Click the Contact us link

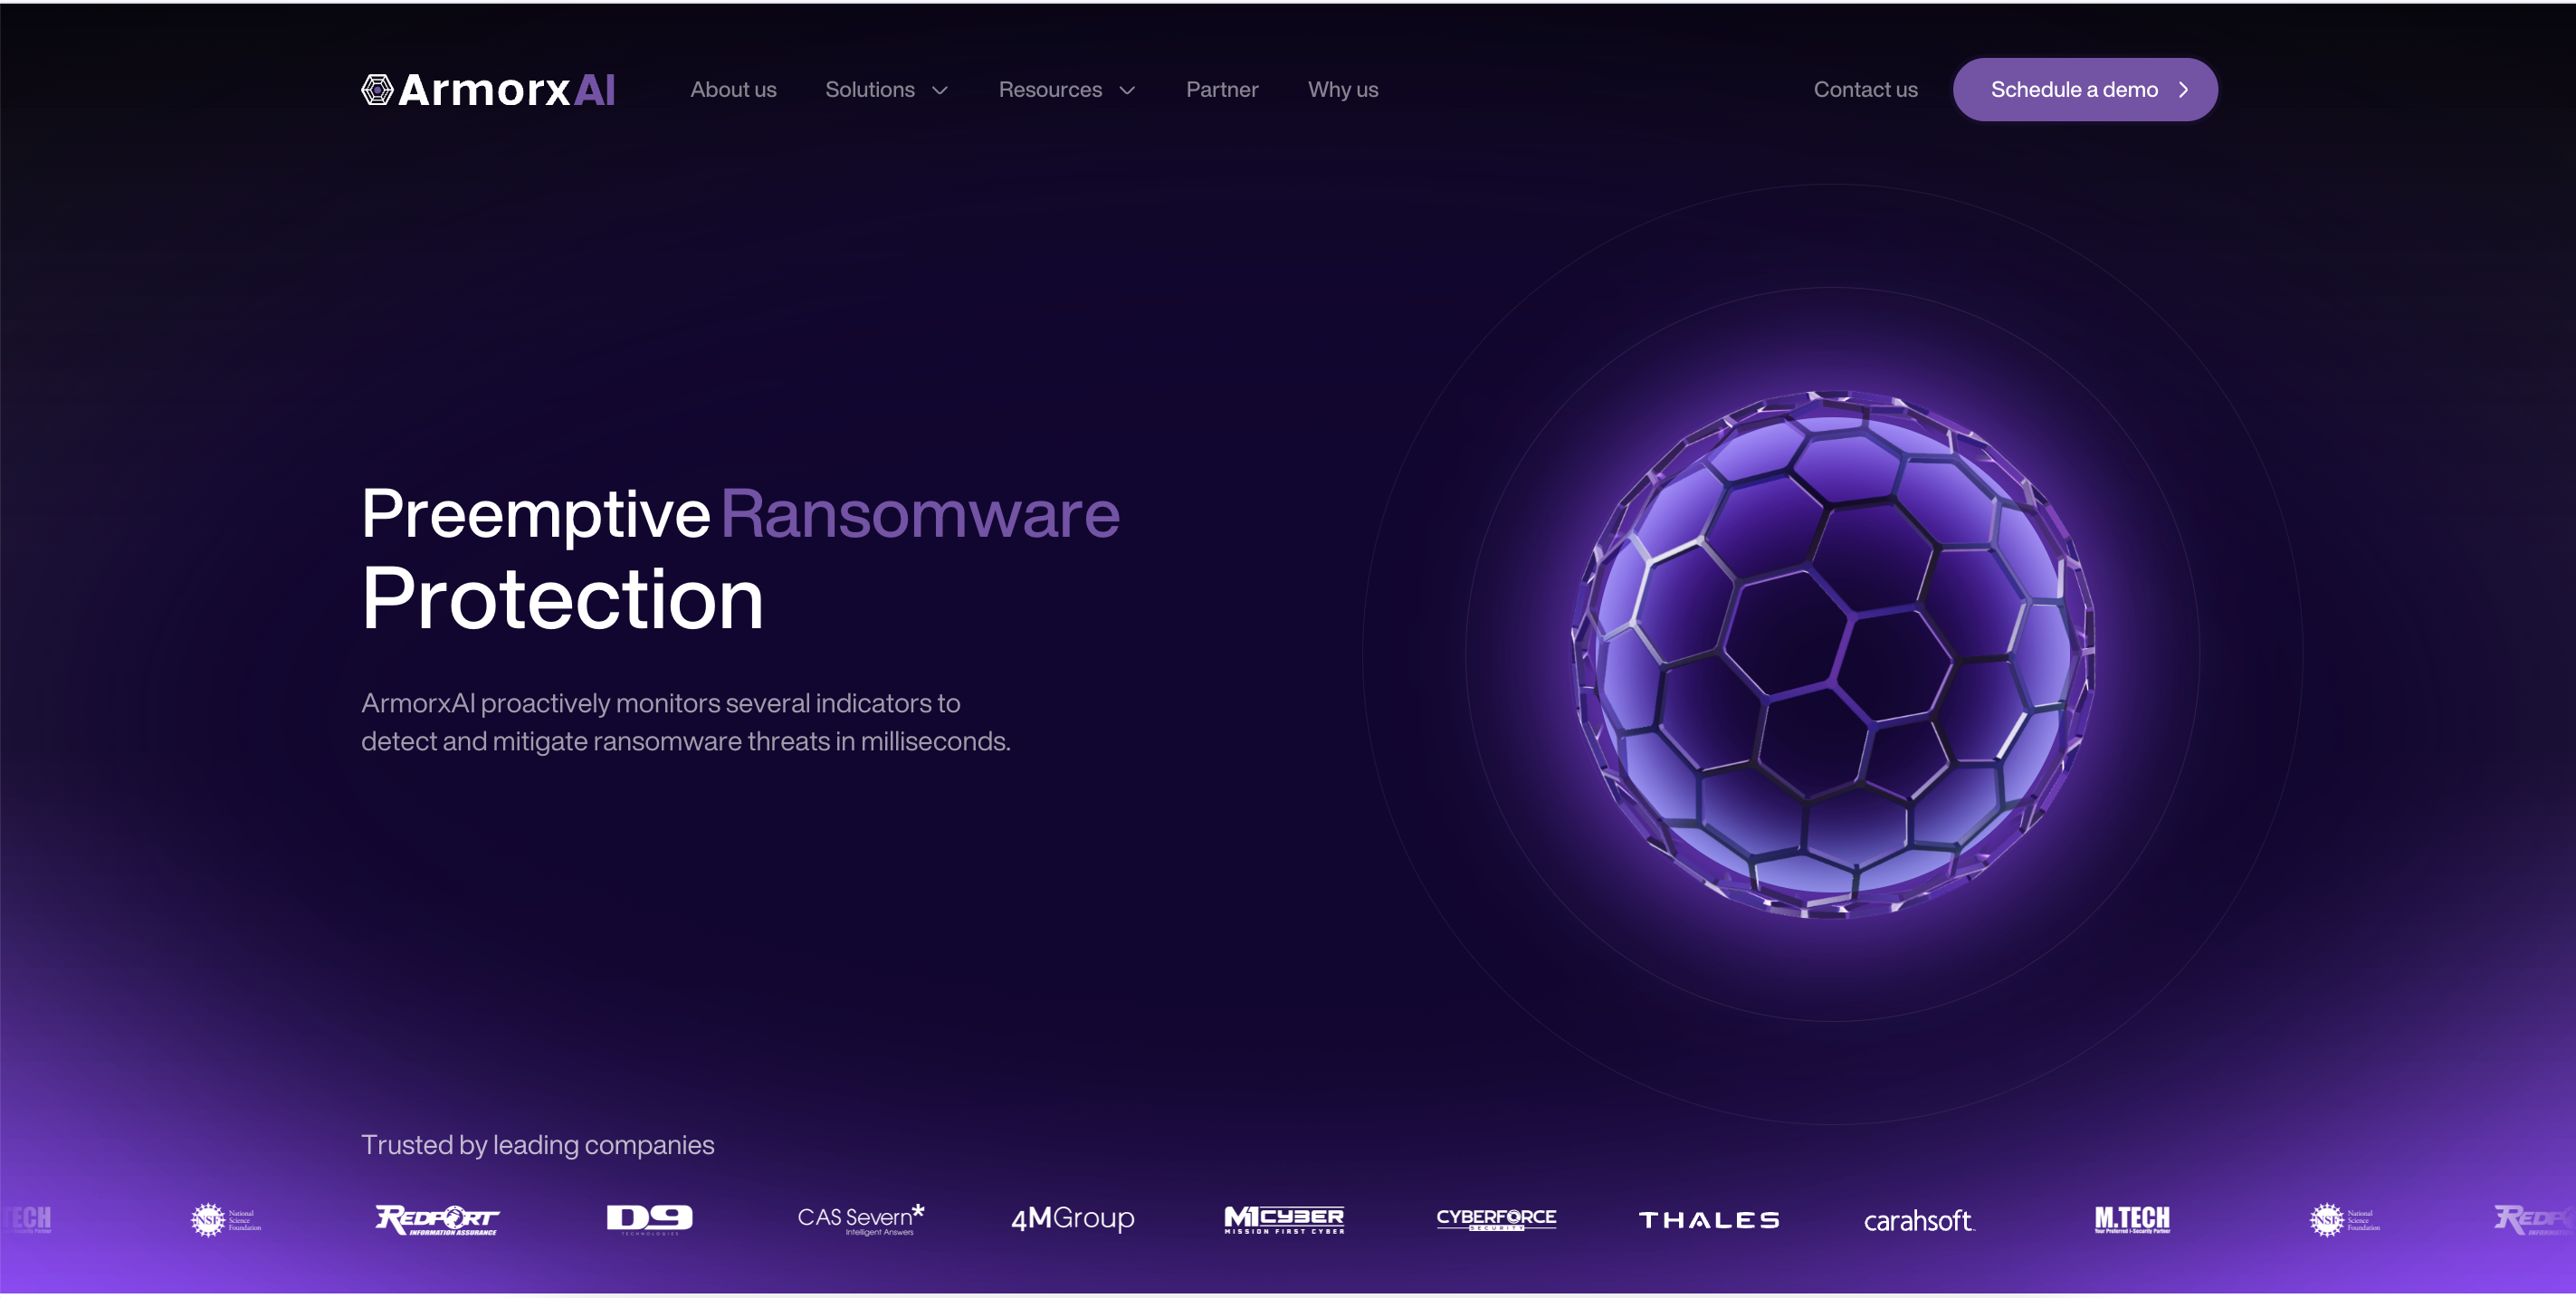(x=1865, y=90)
